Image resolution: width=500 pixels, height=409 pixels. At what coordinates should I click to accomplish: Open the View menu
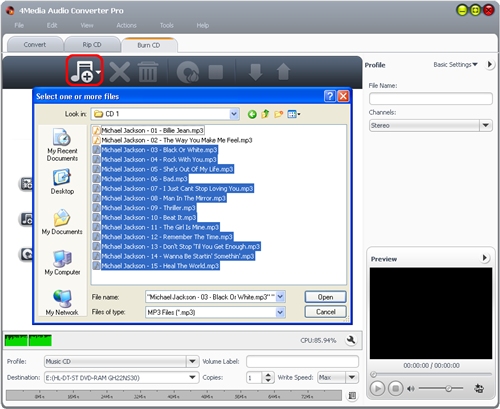[x=87, y=25]
